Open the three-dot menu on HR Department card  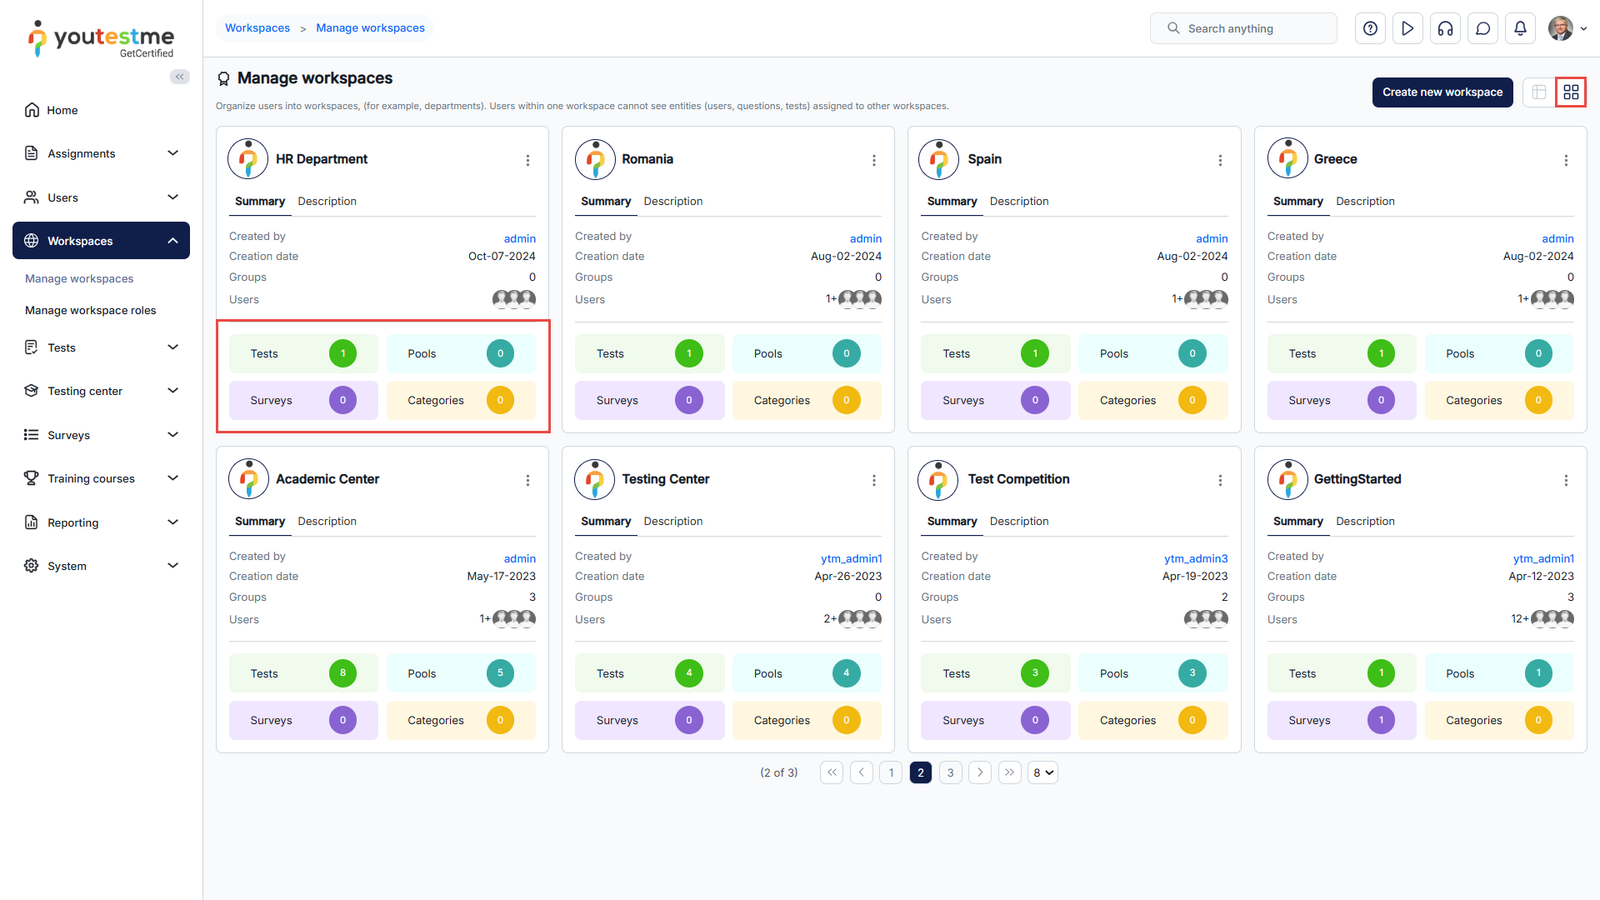click(528, 160)
